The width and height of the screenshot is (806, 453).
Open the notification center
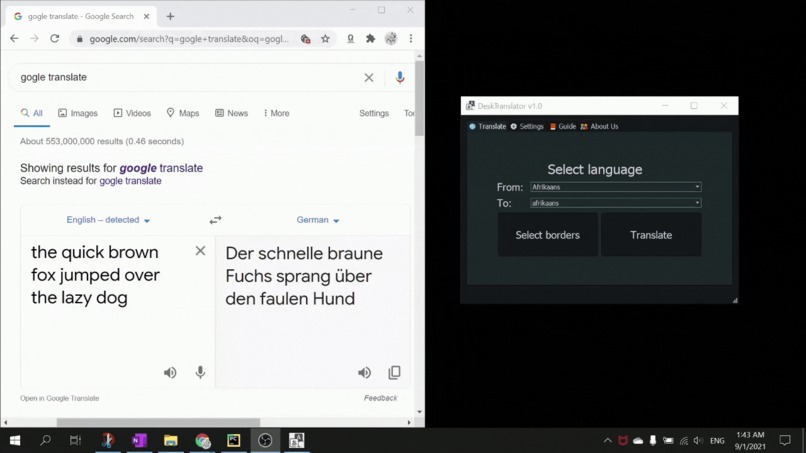pos(785,441)
